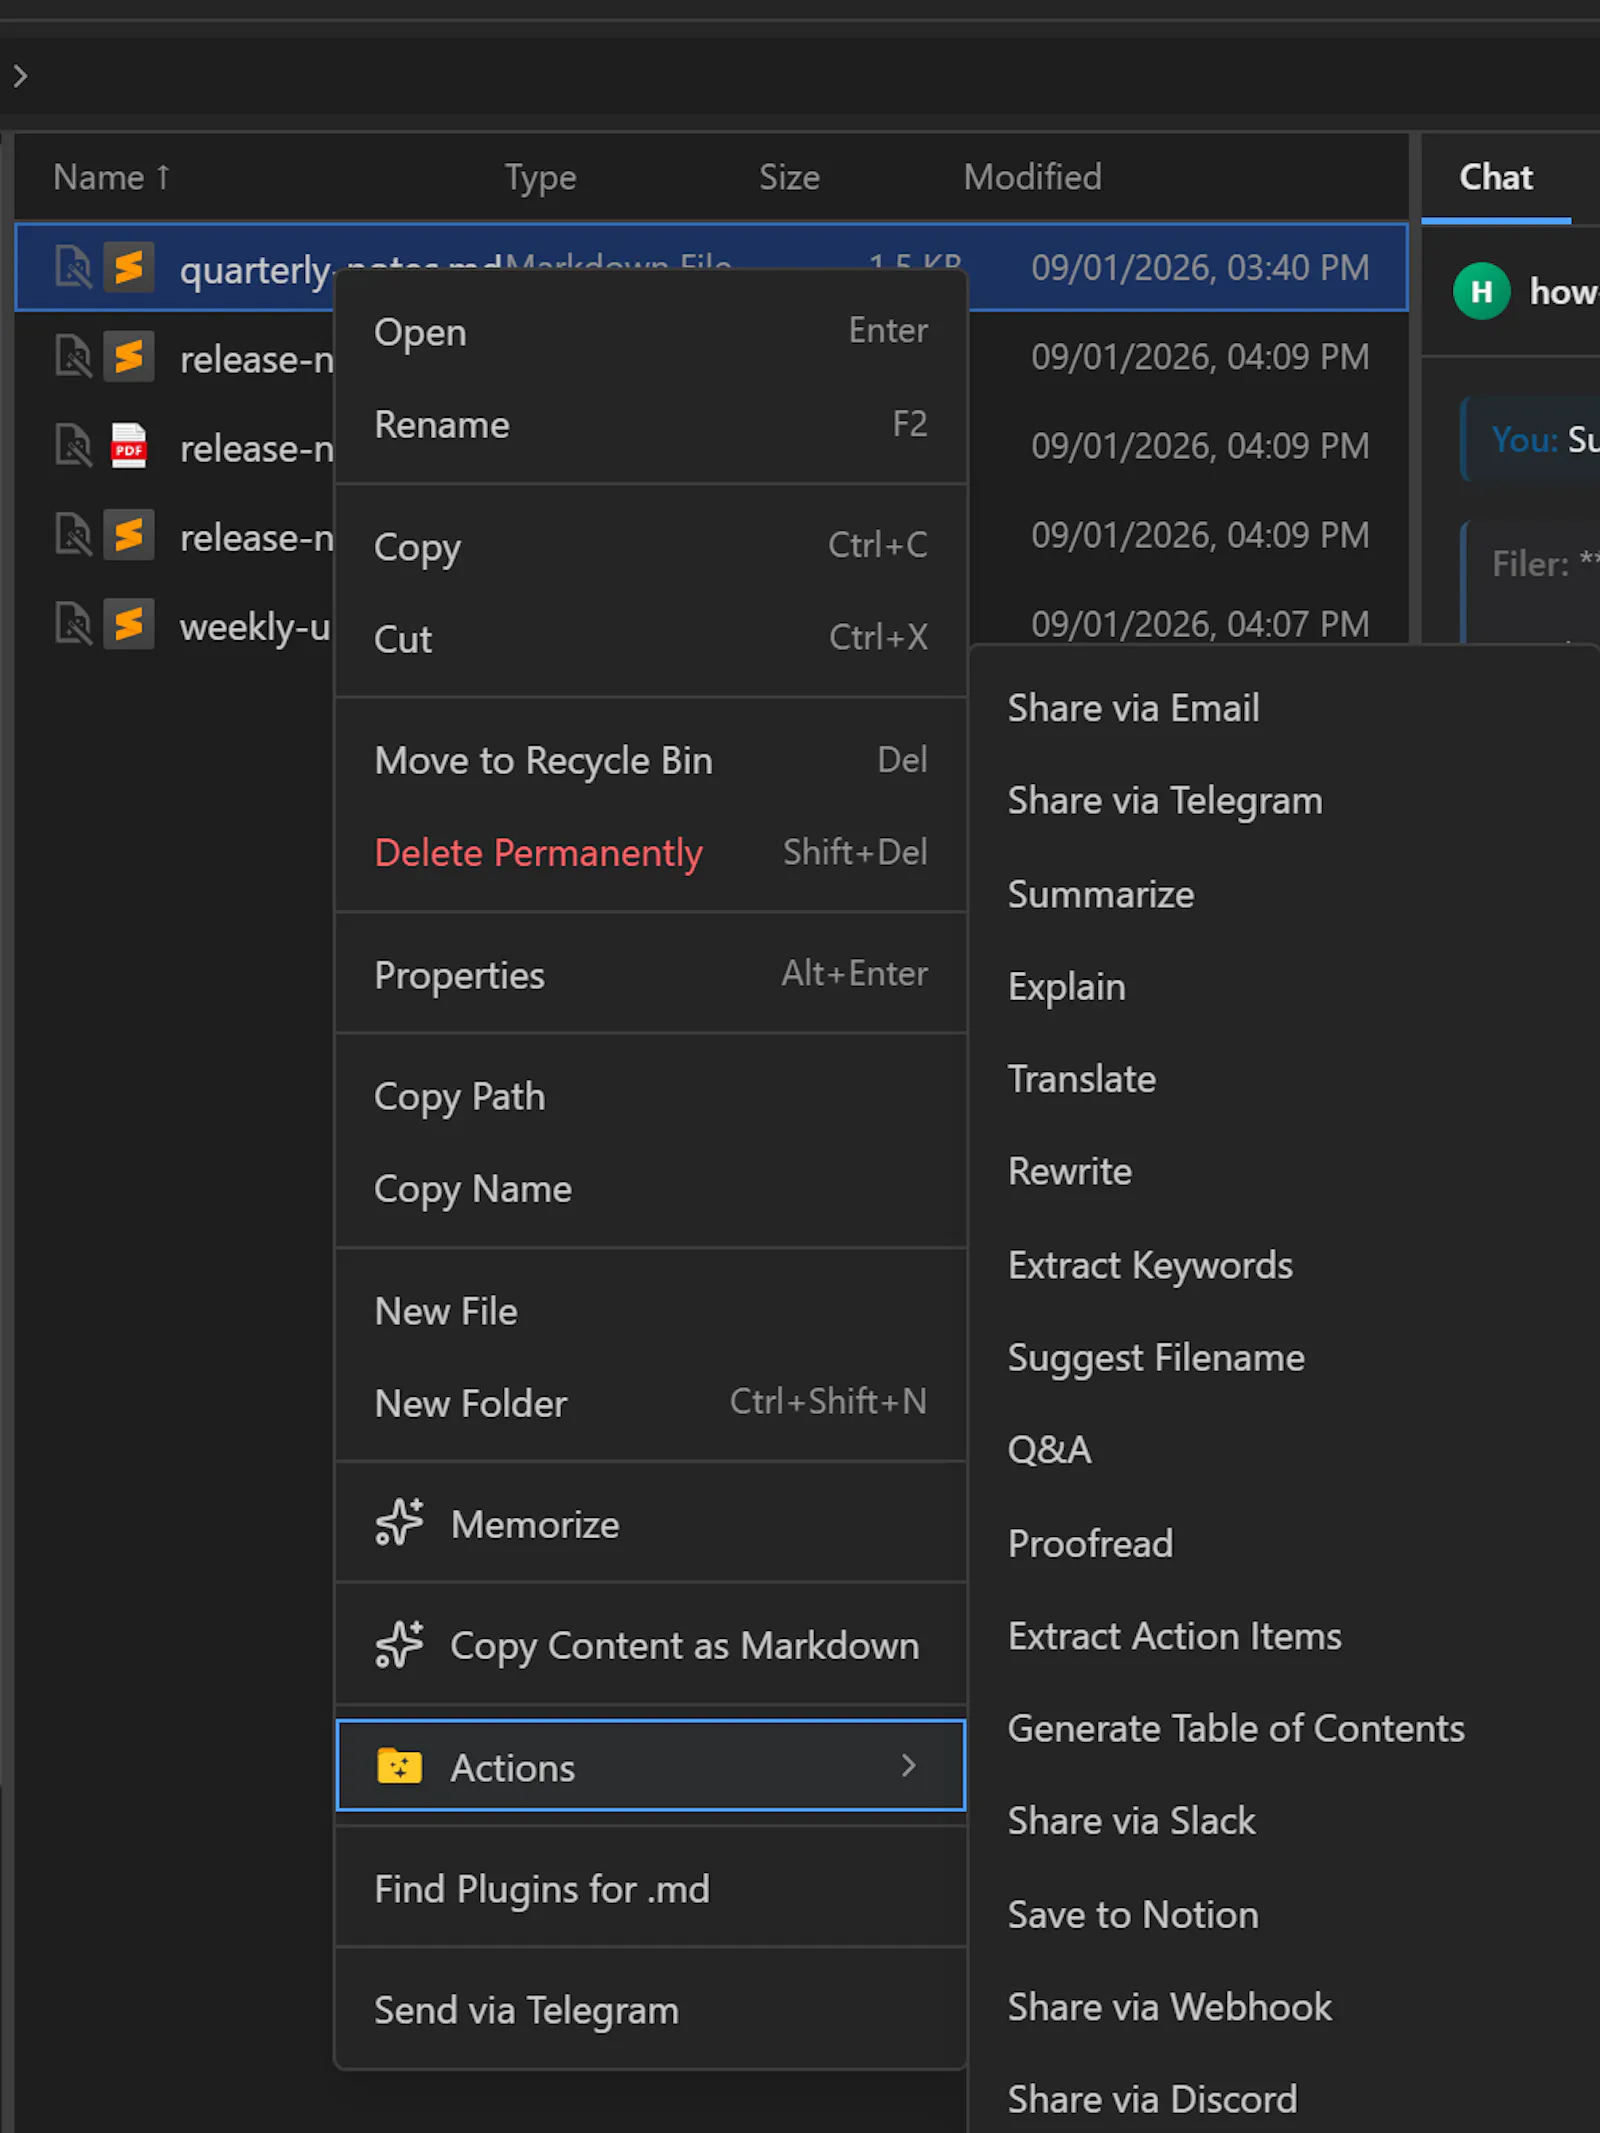Open the Actions menu entry
Image resolution: width=1600 pixels, height=2133 pixels.
651,1766
